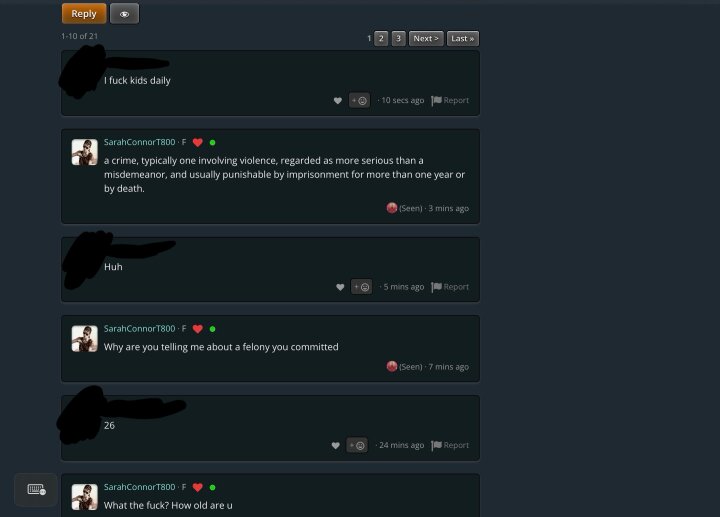Report the message from 10 secs ago
Screen dimensions: 720x517
450,100
